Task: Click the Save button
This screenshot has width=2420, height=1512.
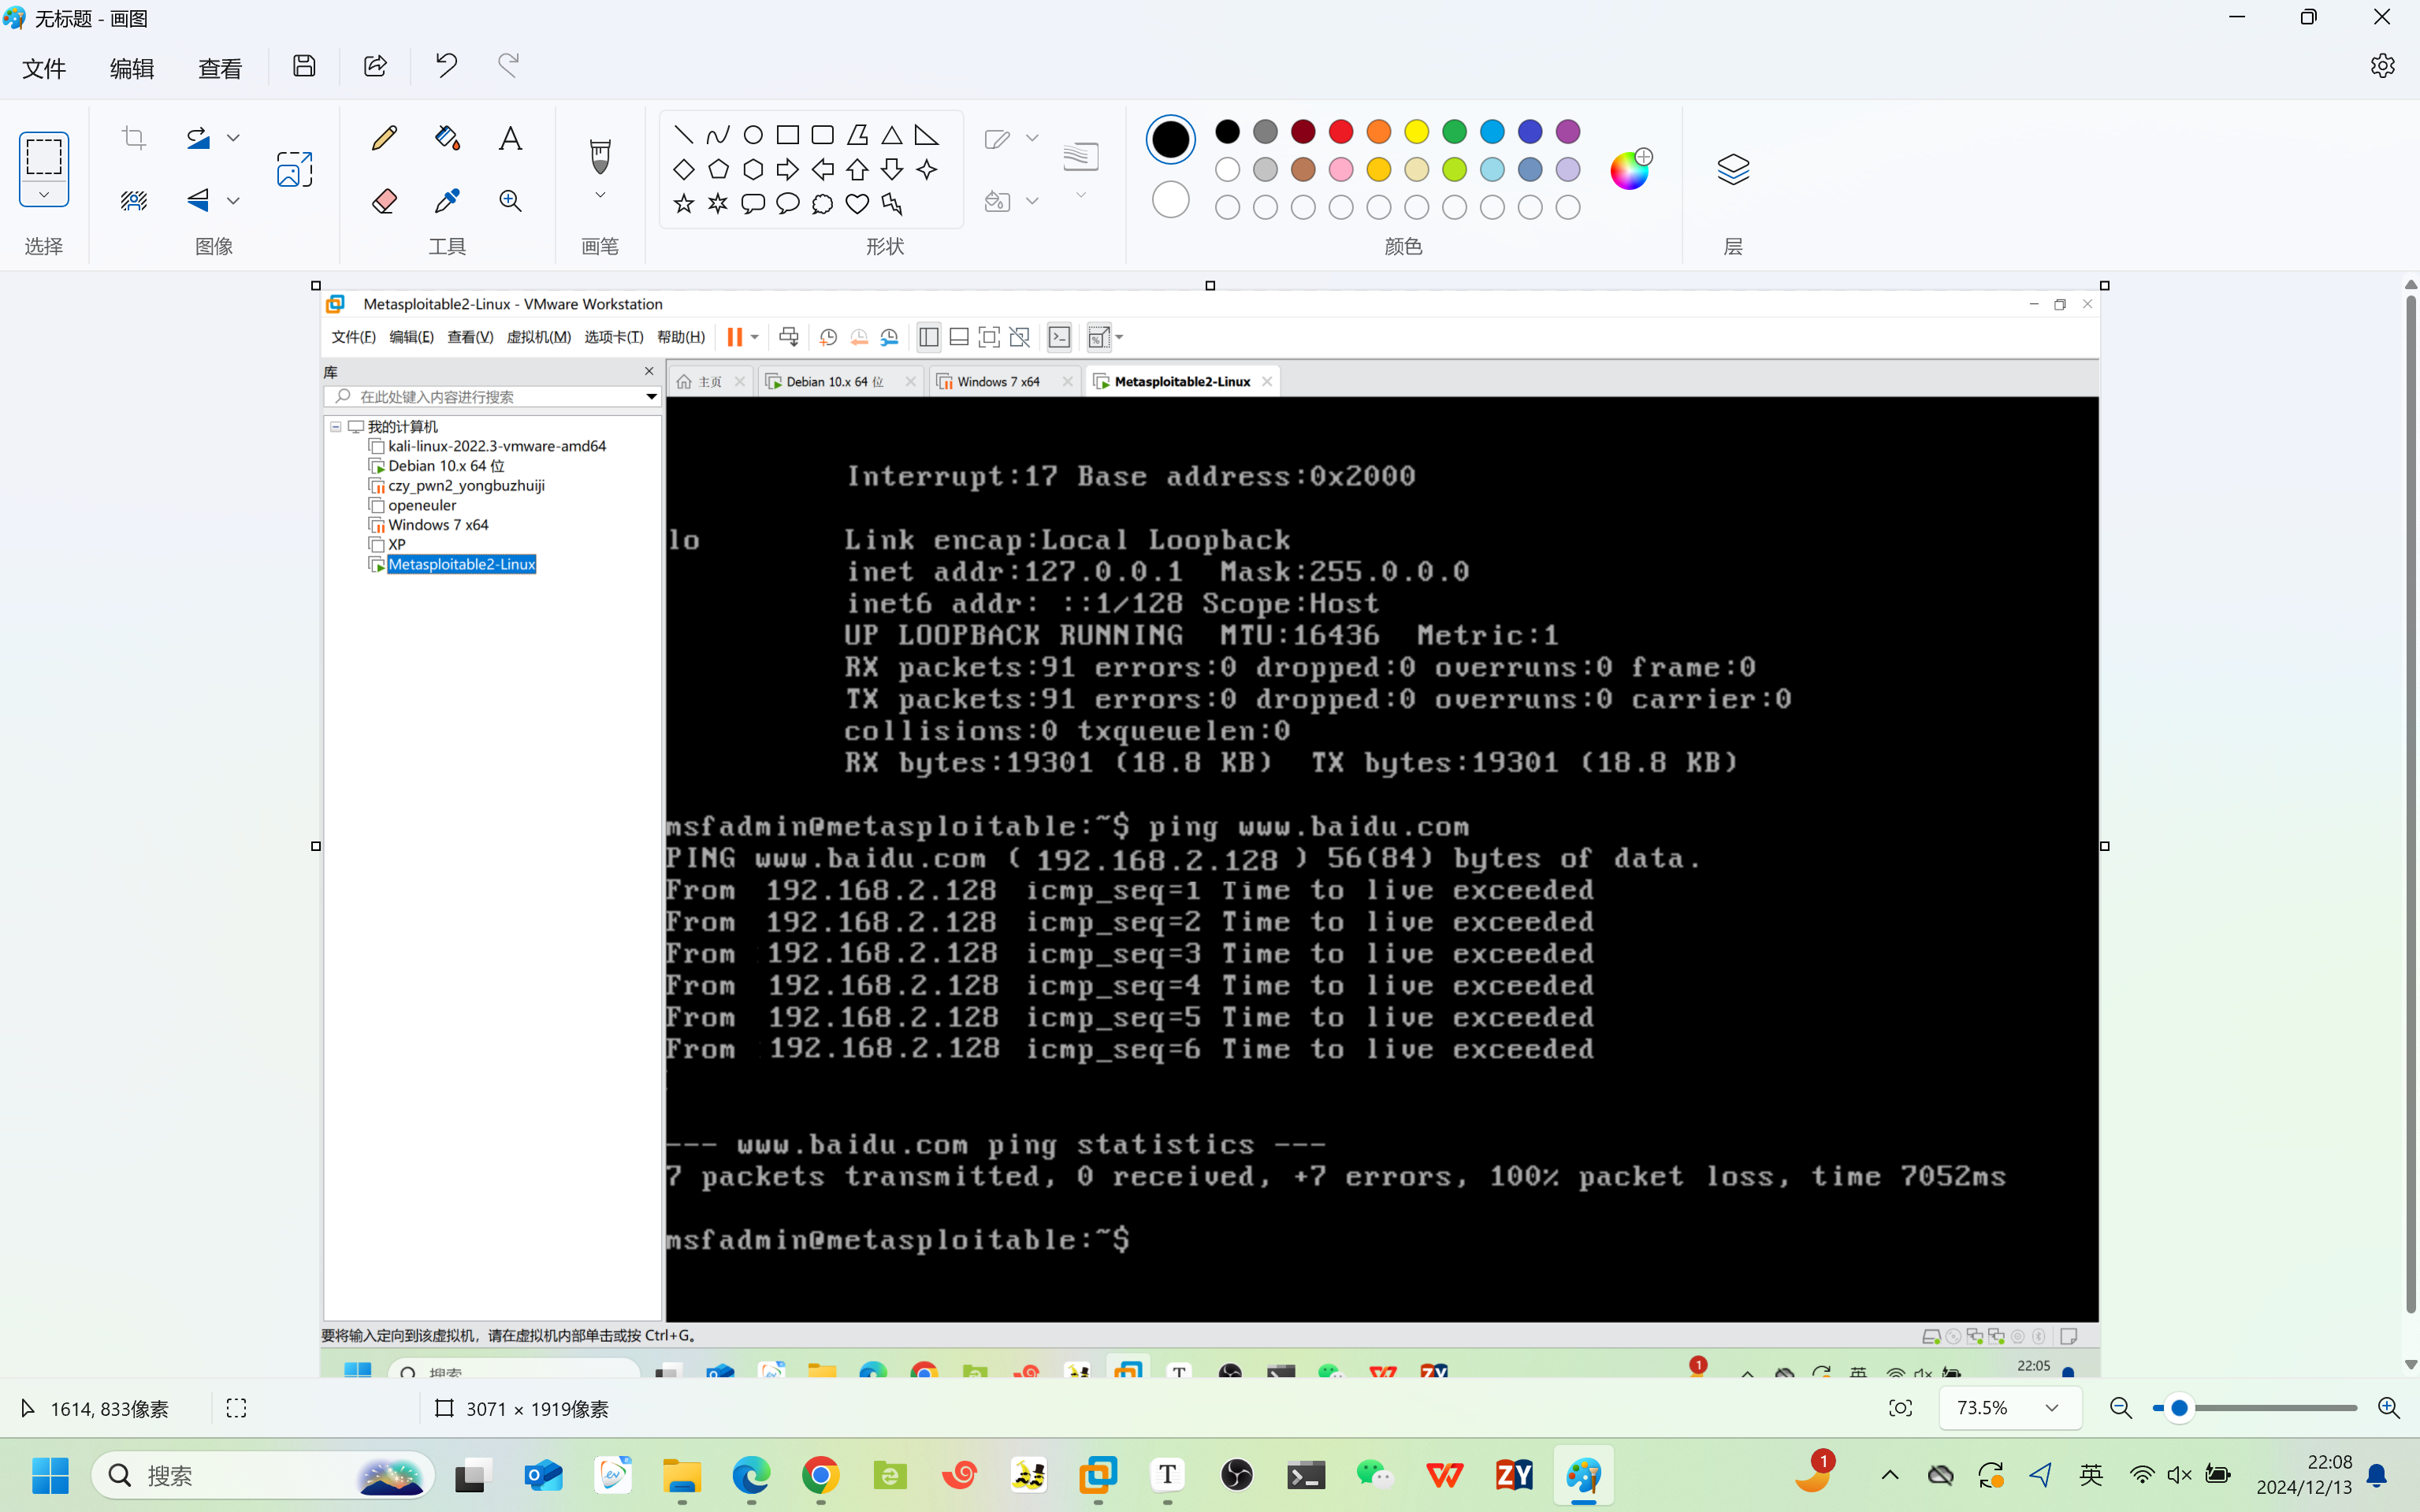Action: pos(304,66)
